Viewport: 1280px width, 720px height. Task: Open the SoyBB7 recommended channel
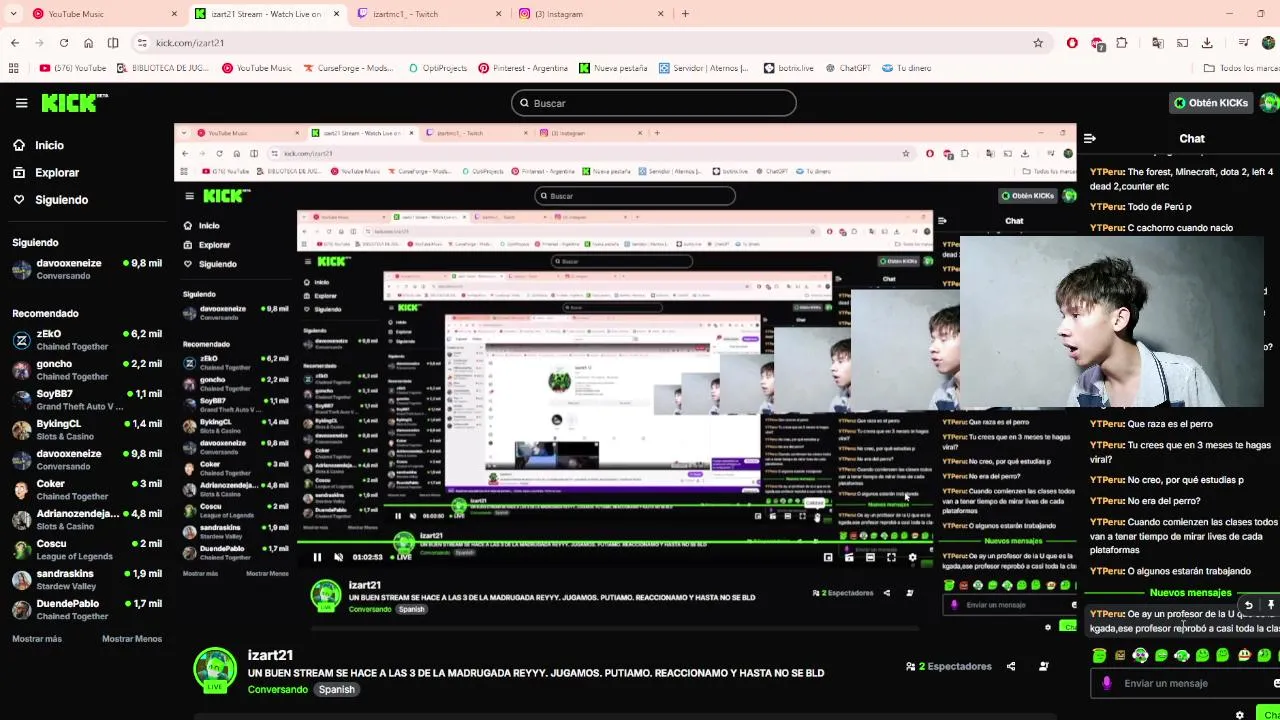pos(86,399)
